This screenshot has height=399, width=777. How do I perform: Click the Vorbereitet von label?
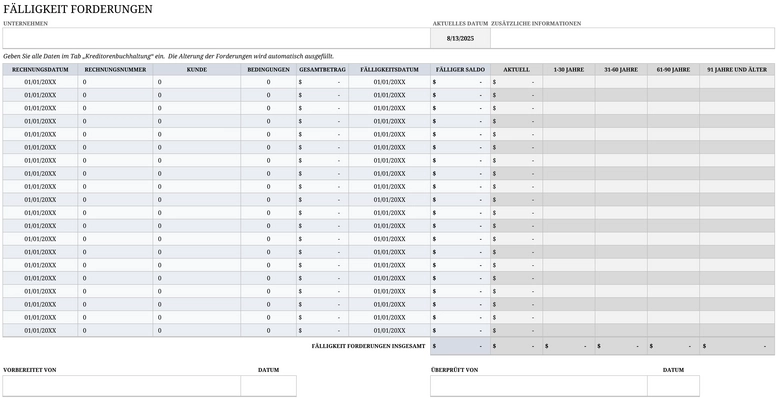point(30,370)
